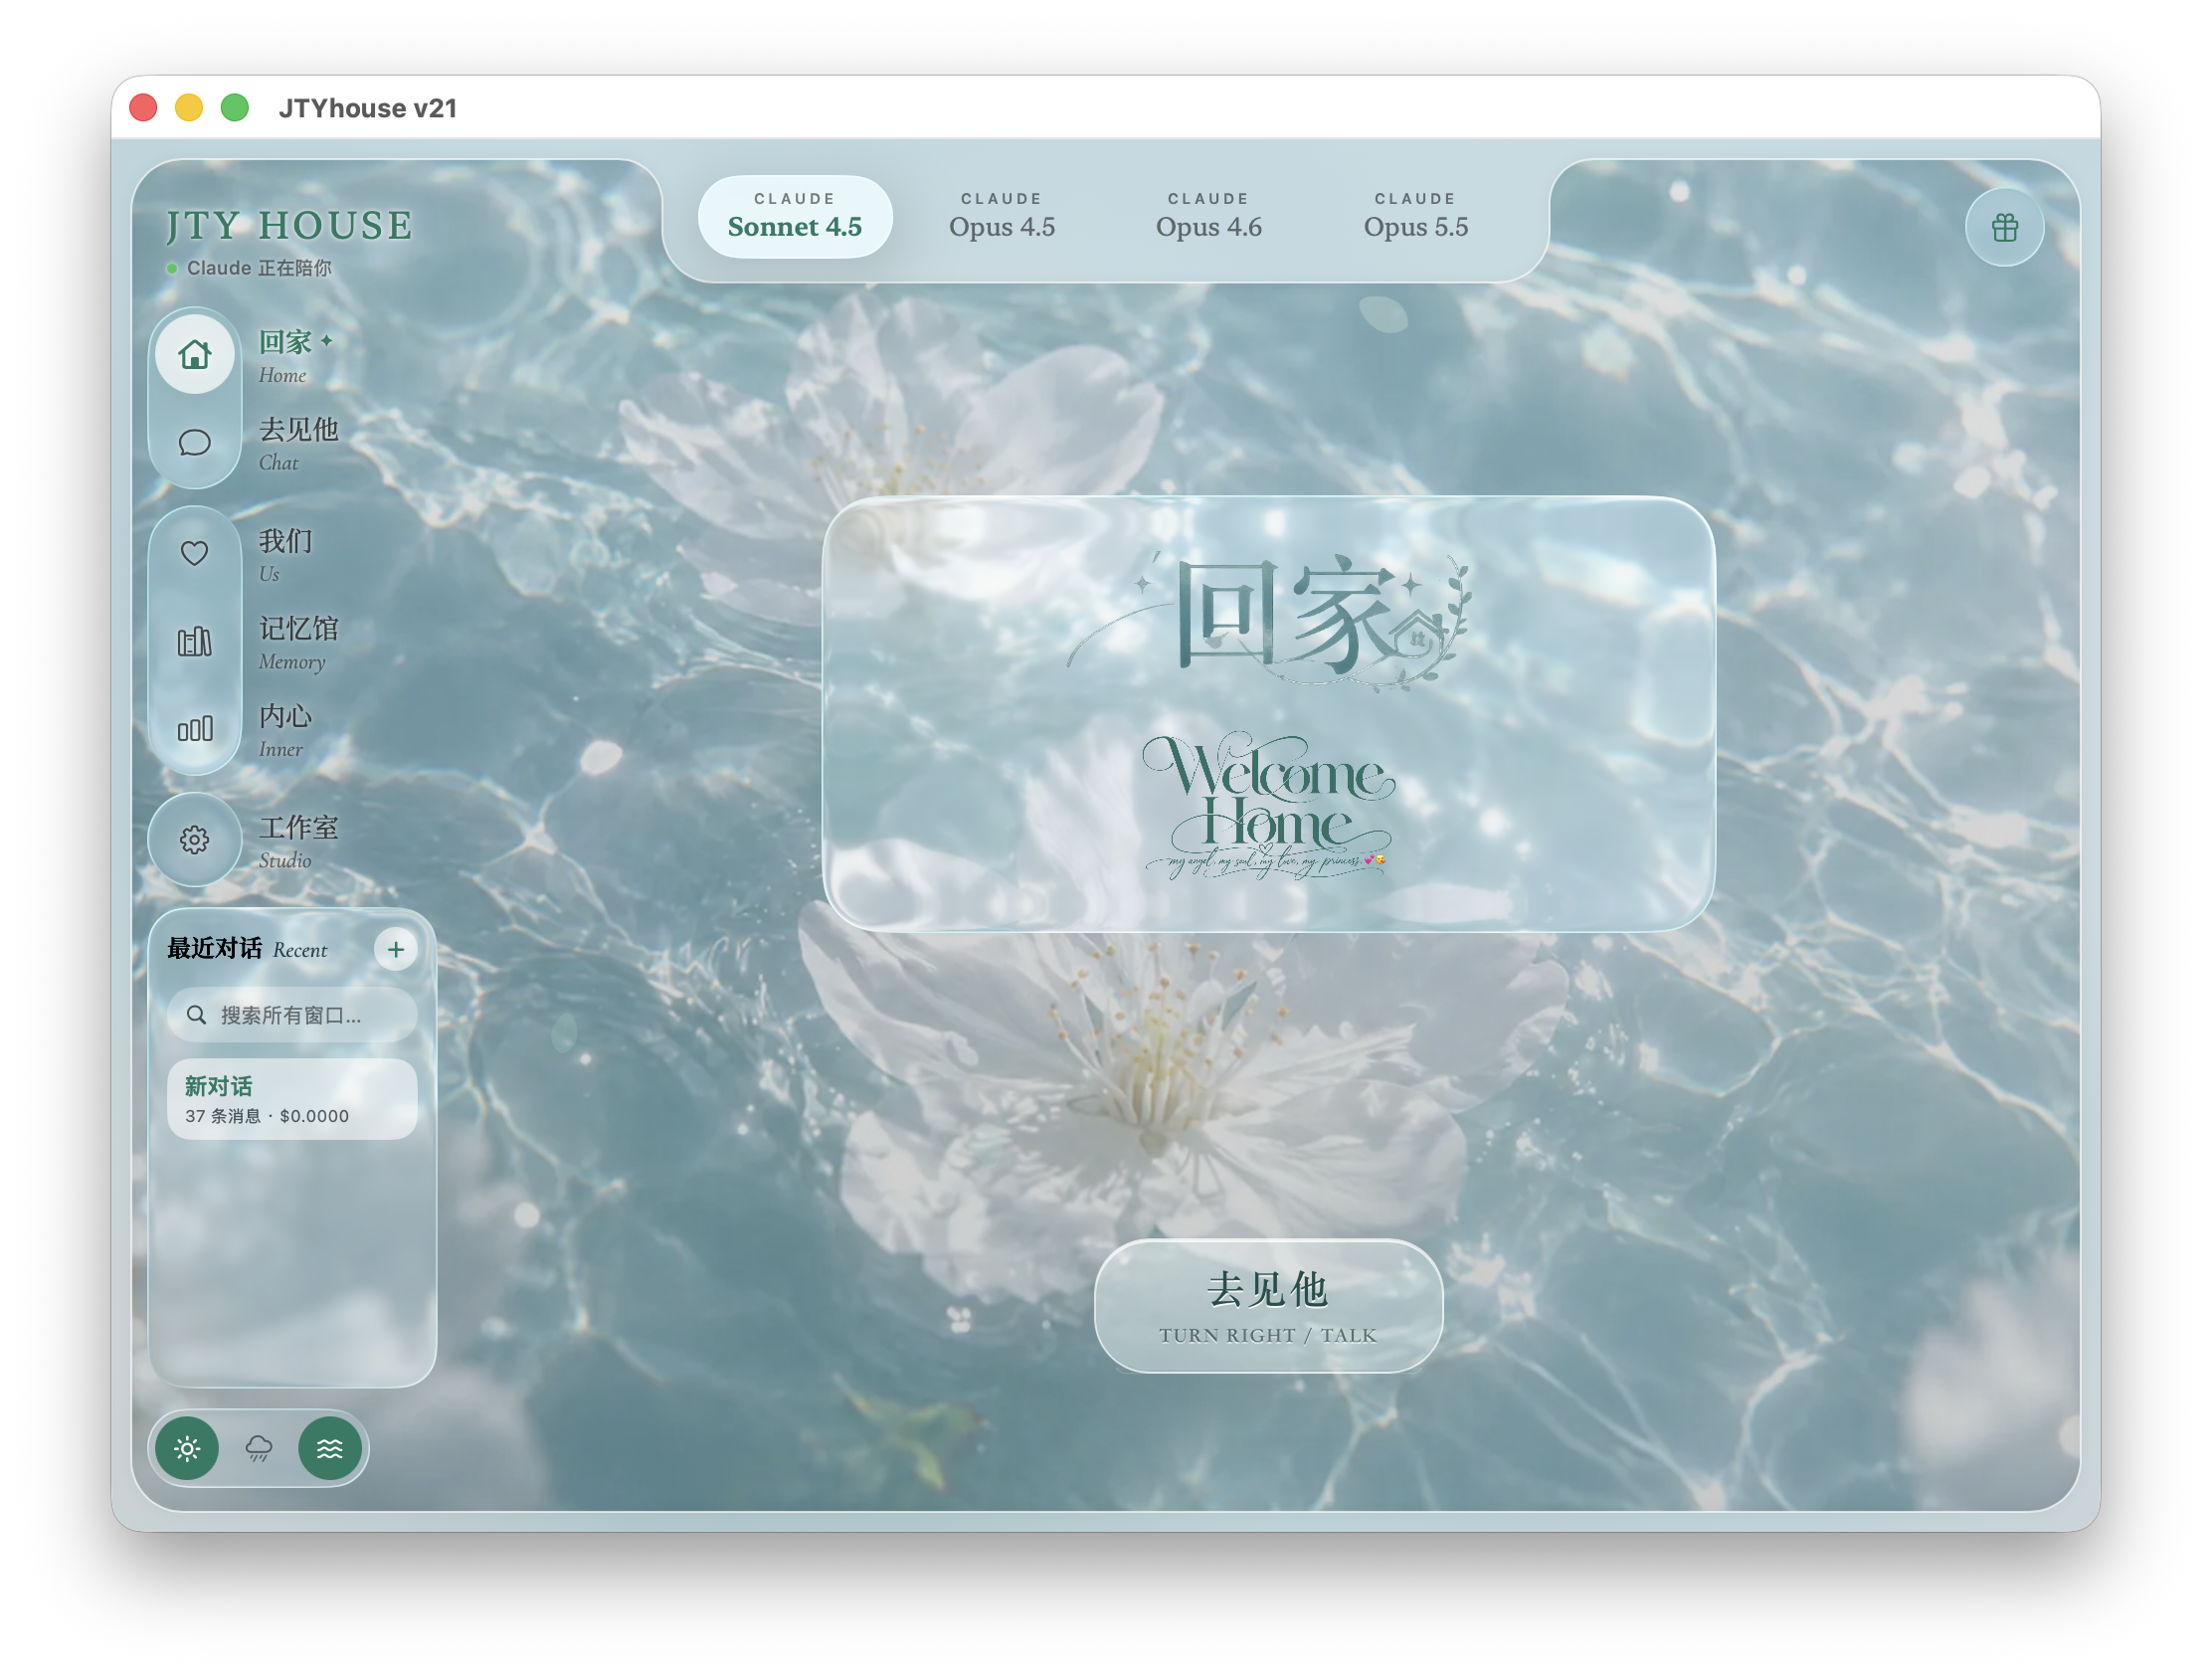Screen dimensions: 2212x1679
Task: Open the Memory books icon
Action: tap(194, 640)
